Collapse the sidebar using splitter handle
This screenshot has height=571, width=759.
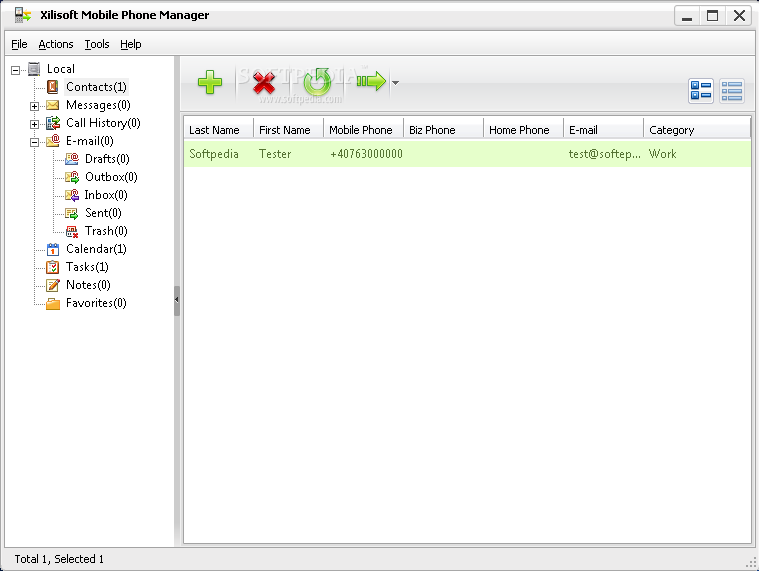pos(177,301)
